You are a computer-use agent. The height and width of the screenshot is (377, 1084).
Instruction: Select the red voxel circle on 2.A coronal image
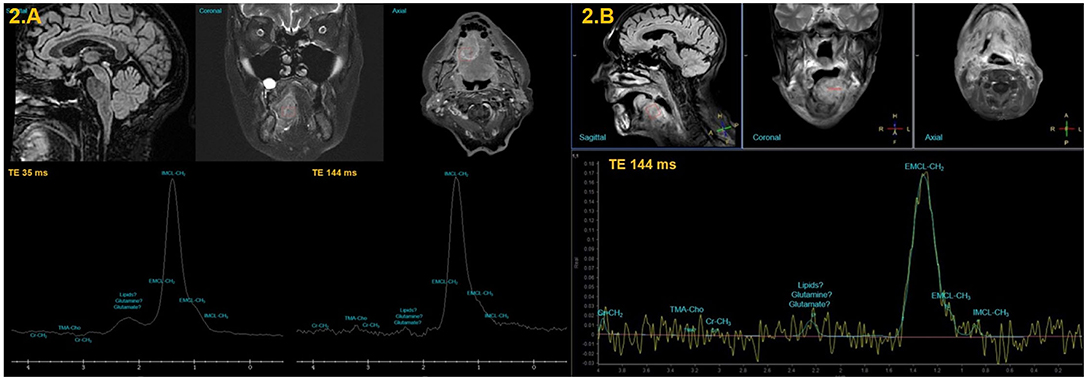289,111
